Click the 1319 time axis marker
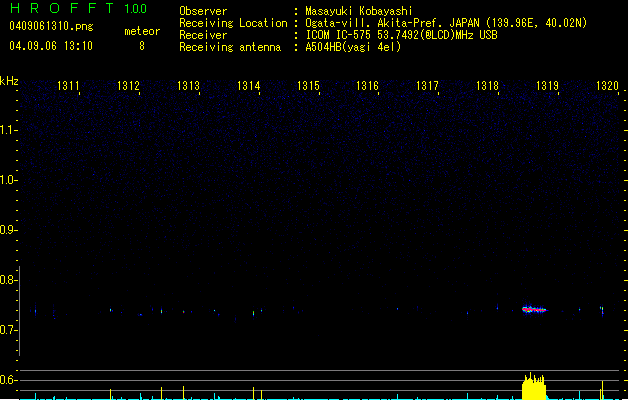This screenshot has height=400, width=629. point(547,86)
